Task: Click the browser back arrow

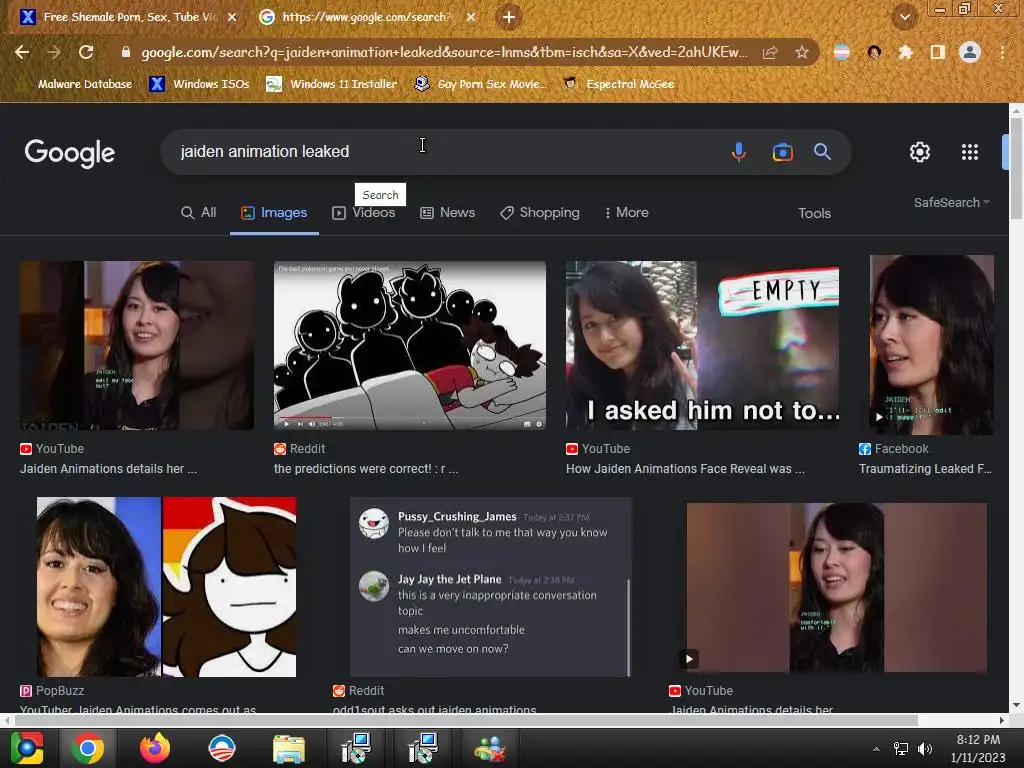Action: [22, 52]
